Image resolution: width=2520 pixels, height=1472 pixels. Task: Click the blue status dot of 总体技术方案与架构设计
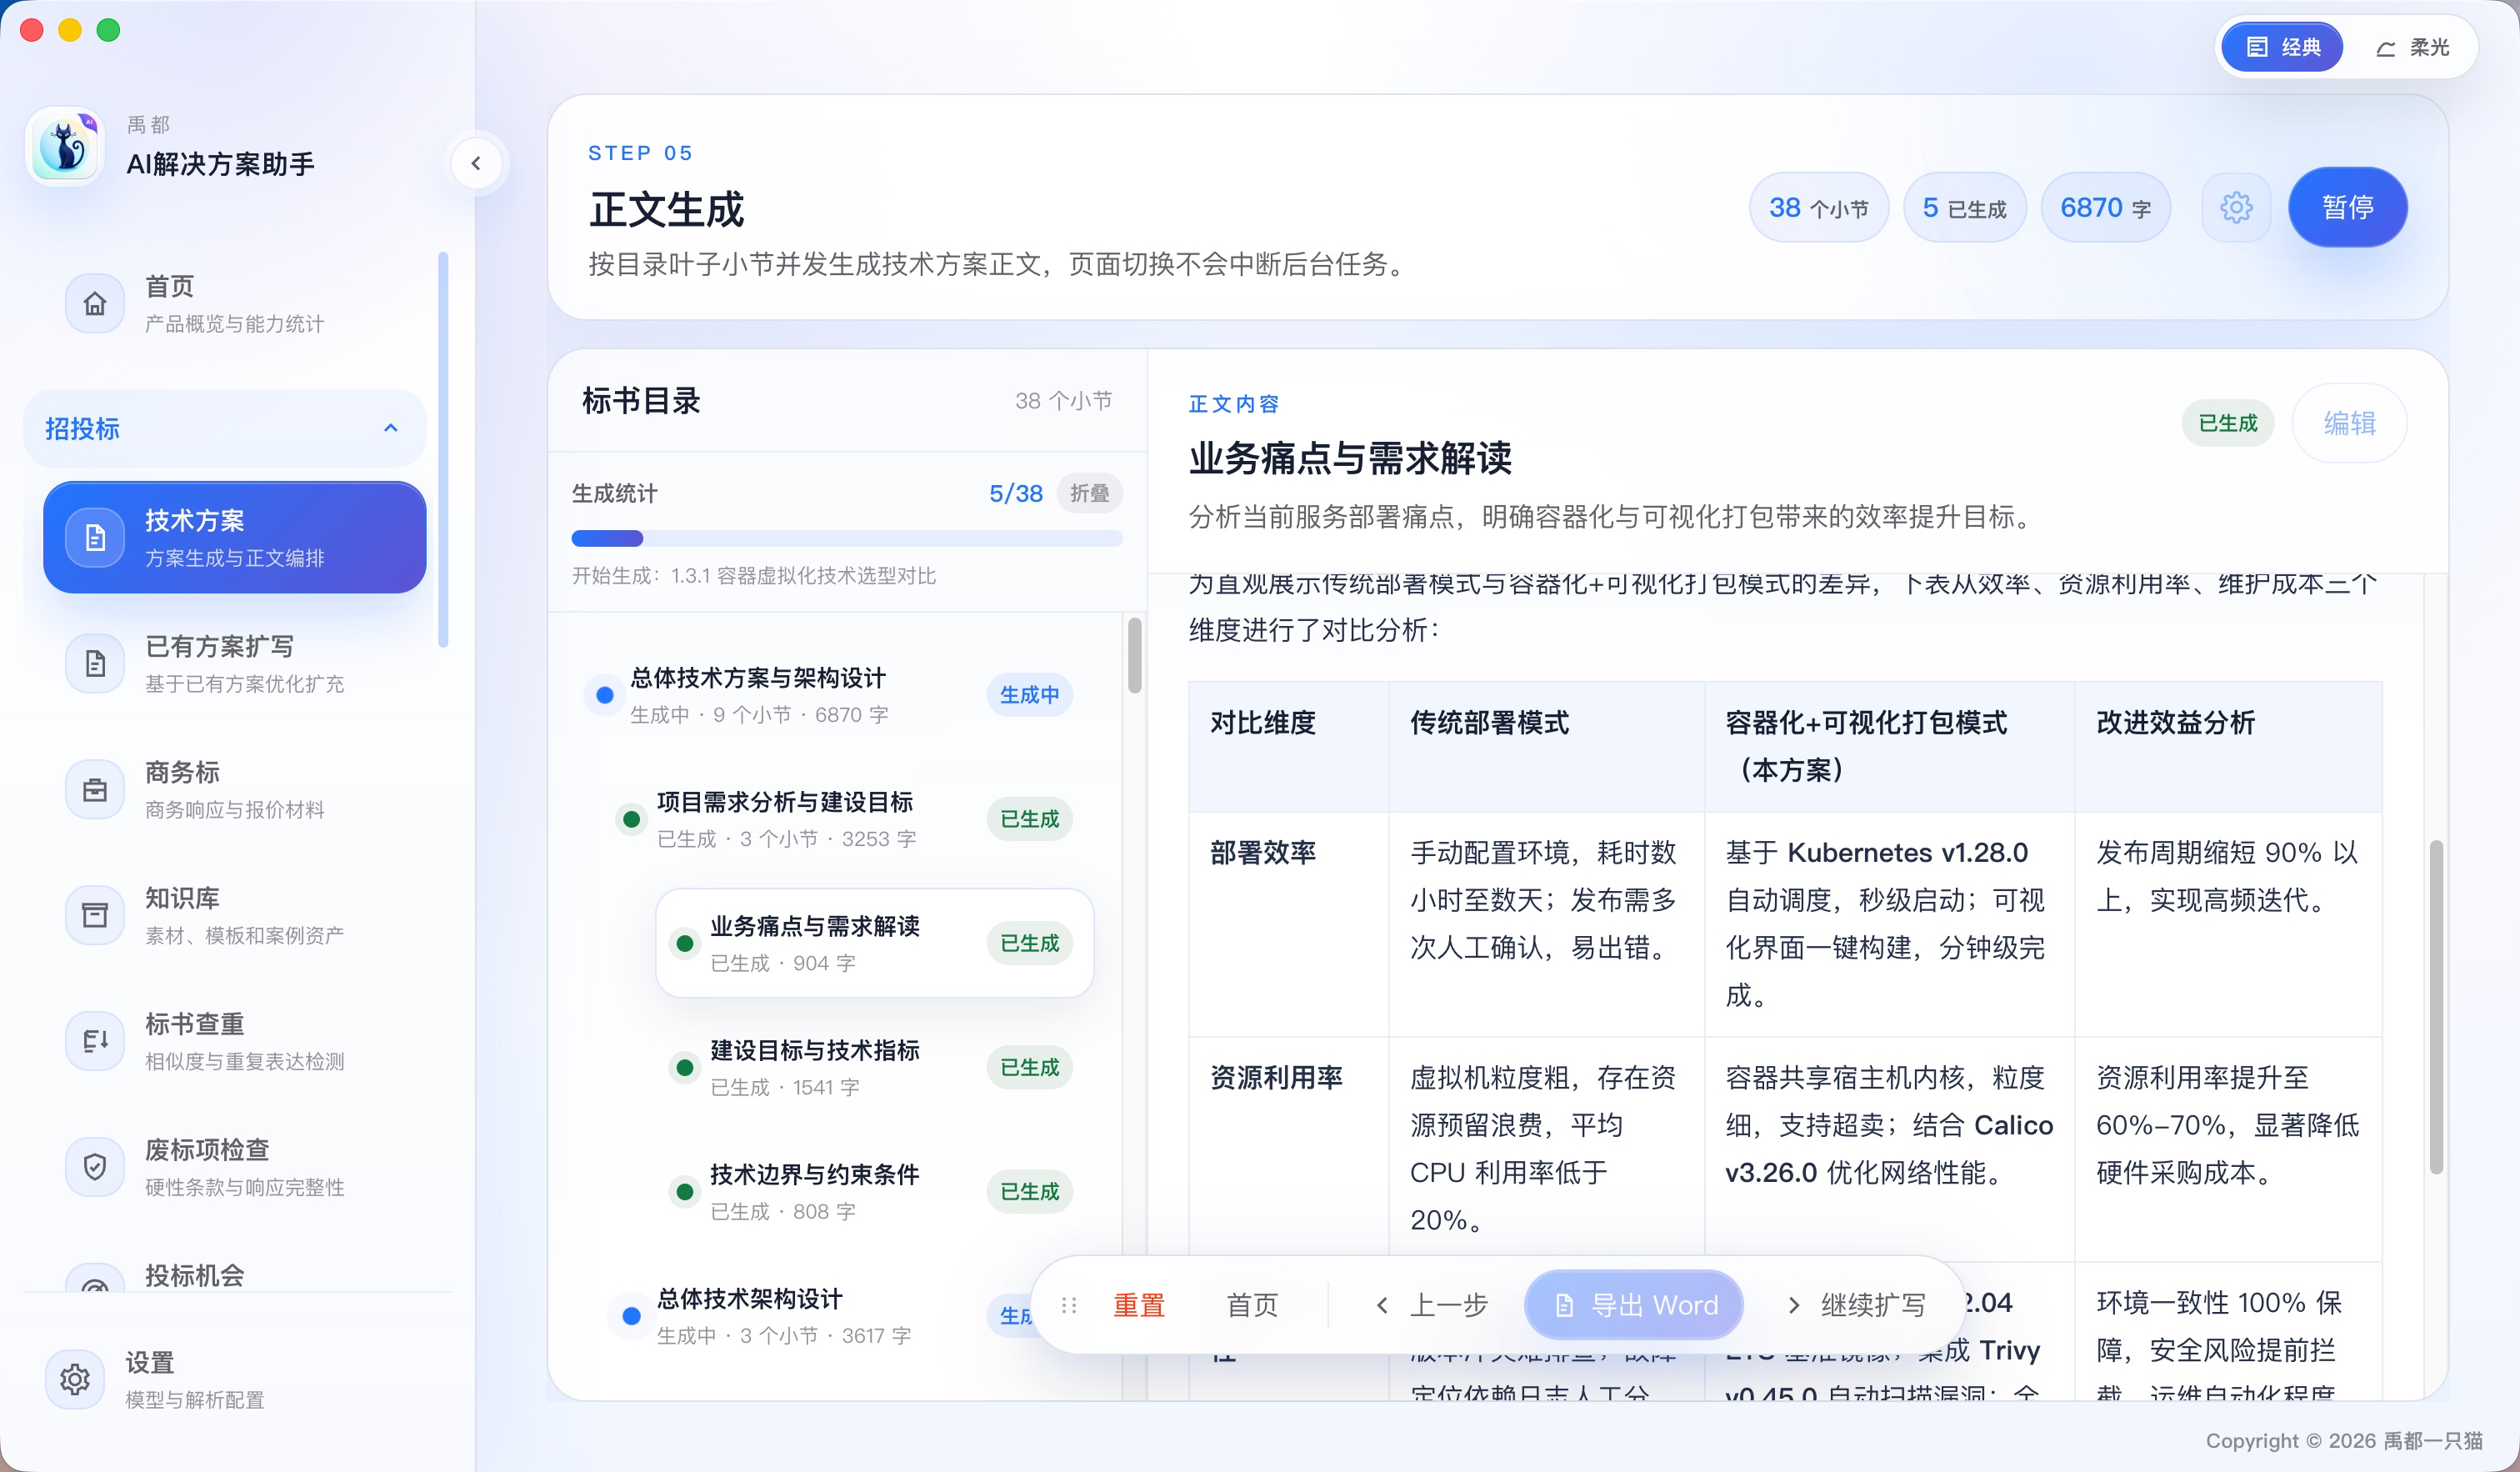pos(605,695)
